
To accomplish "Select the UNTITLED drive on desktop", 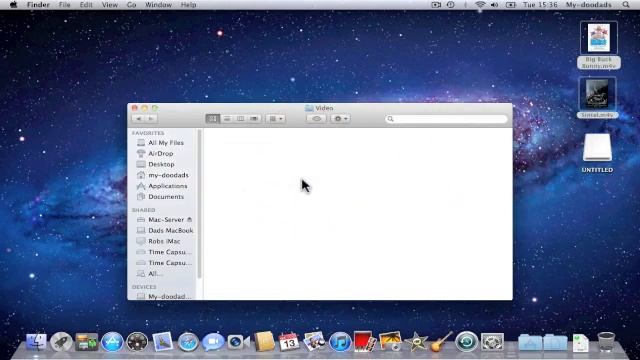I will pyautogui.click(x=597, y=153).
